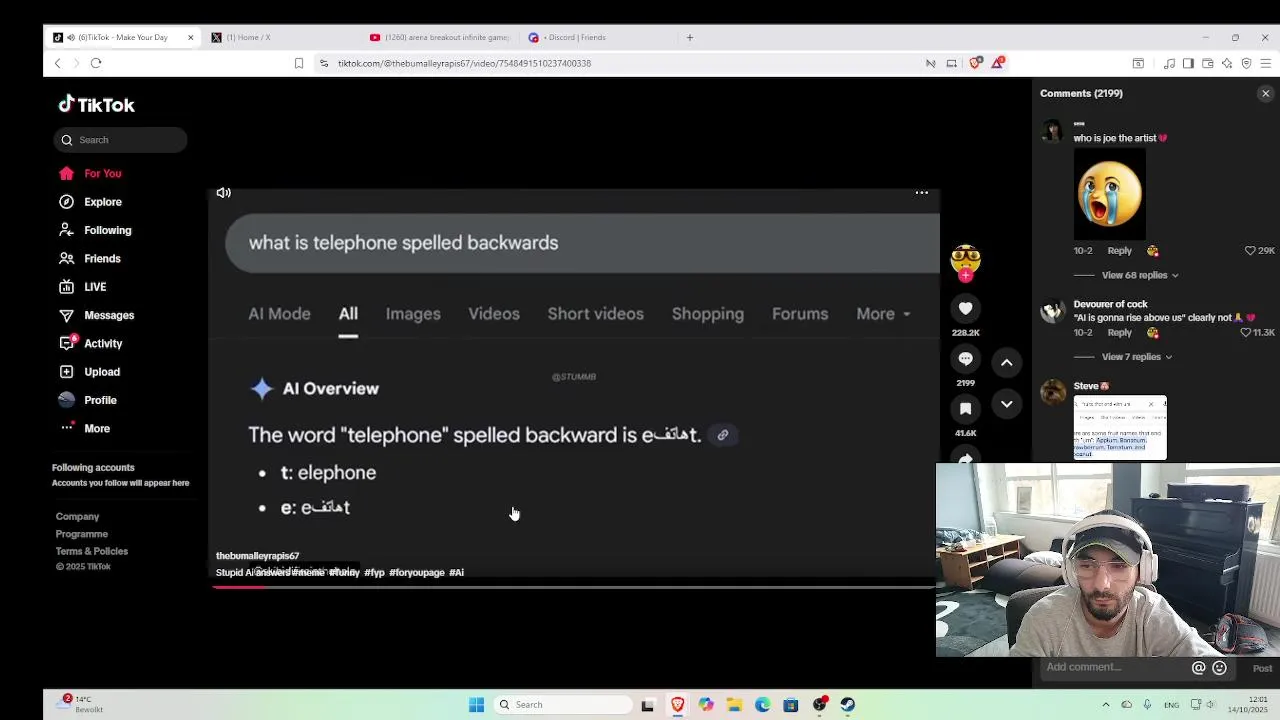Open Brave Rewards triangle icon
The width and height of the screenshot is (1280, 720).
coord(997,63)
